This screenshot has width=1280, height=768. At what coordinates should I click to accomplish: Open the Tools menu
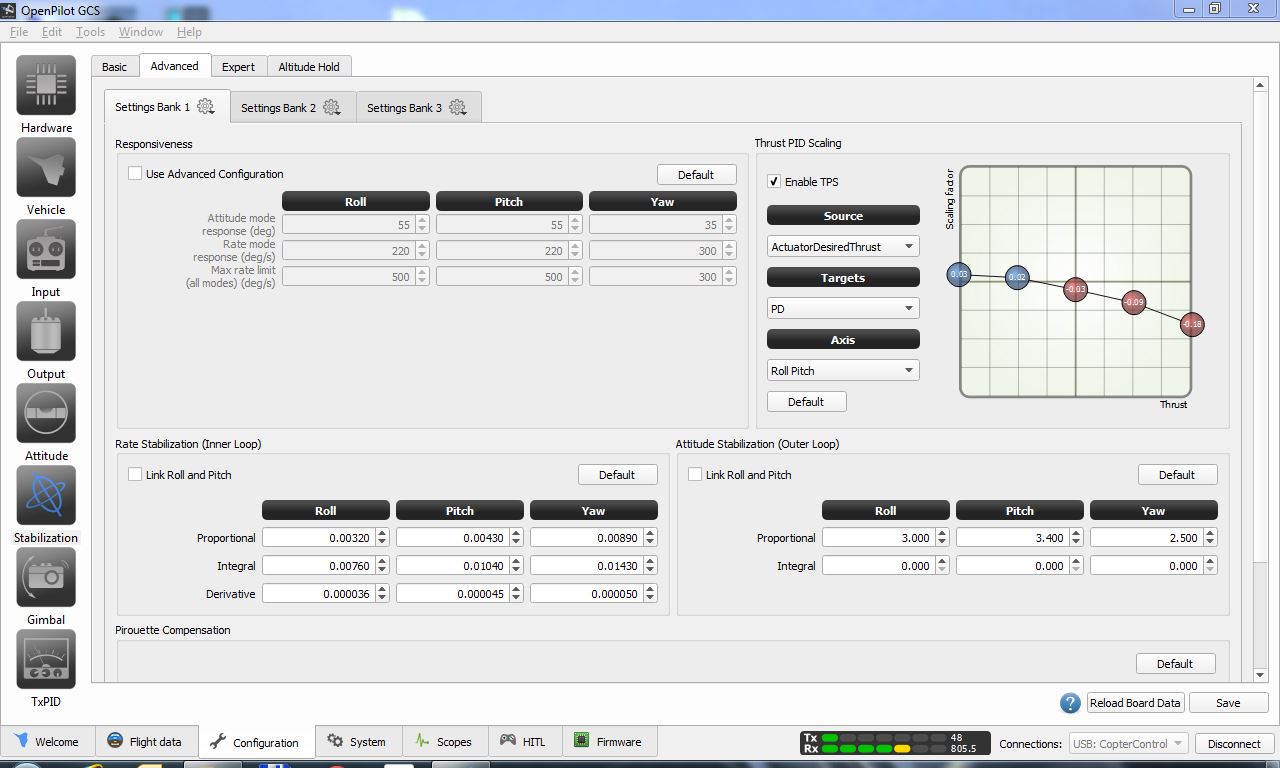(90, 32)
